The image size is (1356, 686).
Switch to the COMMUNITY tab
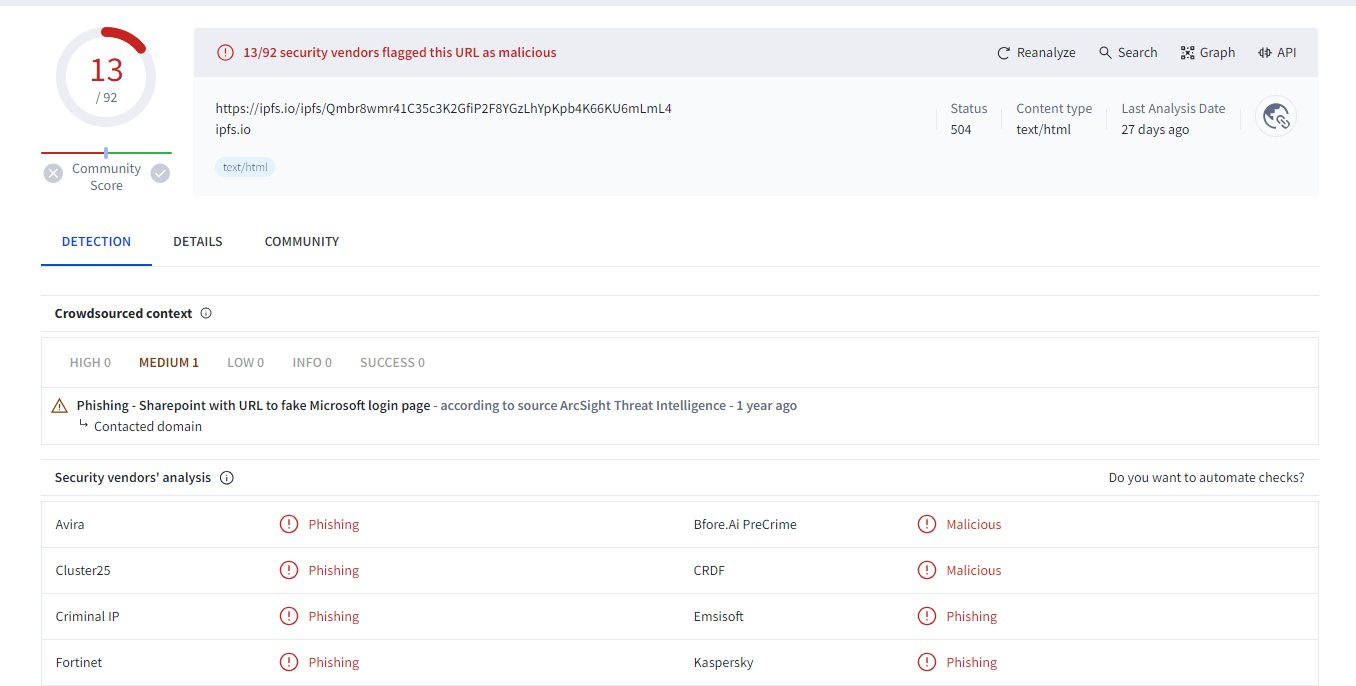tap(302, 242)
